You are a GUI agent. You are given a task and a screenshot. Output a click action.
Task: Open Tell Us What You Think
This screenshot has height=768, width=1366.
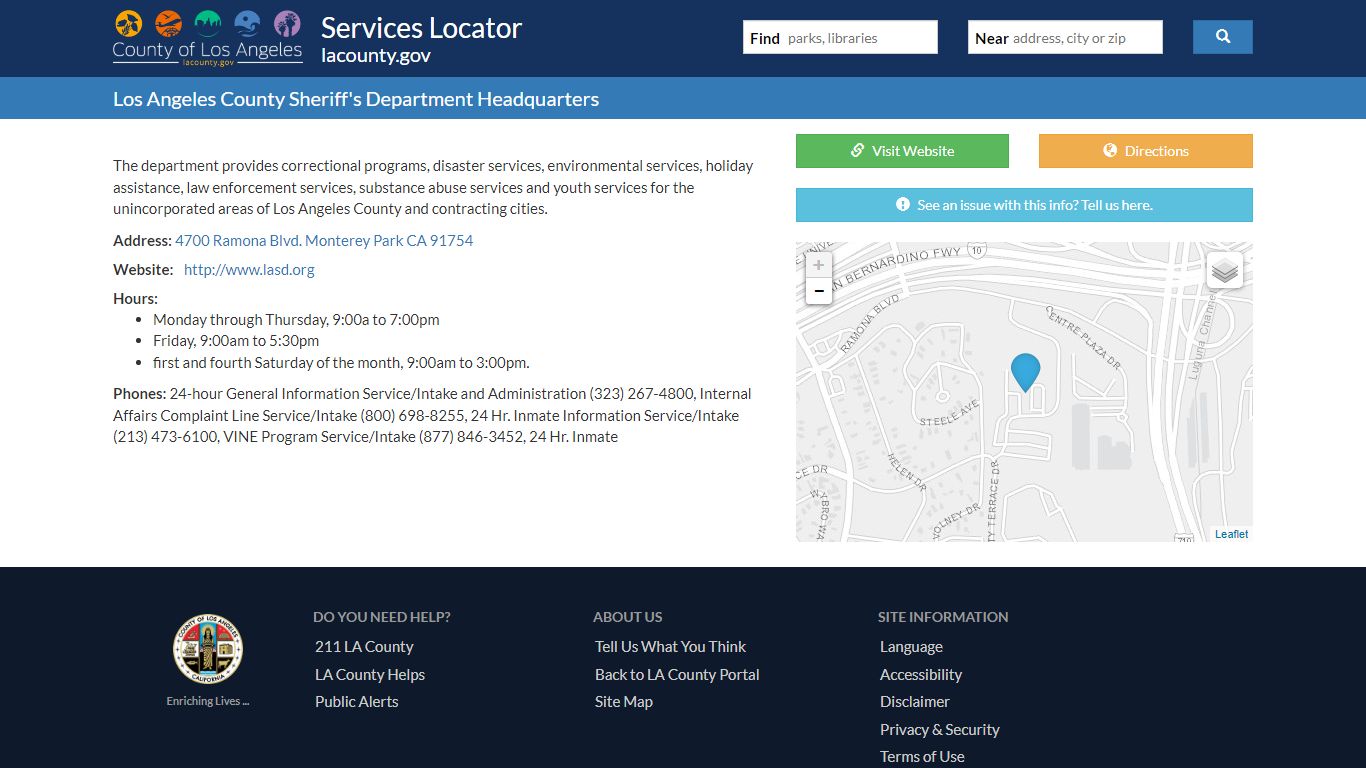670,647
